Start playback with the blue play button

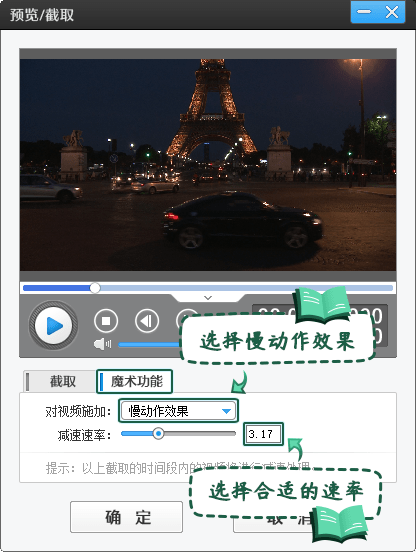(53, 325)
